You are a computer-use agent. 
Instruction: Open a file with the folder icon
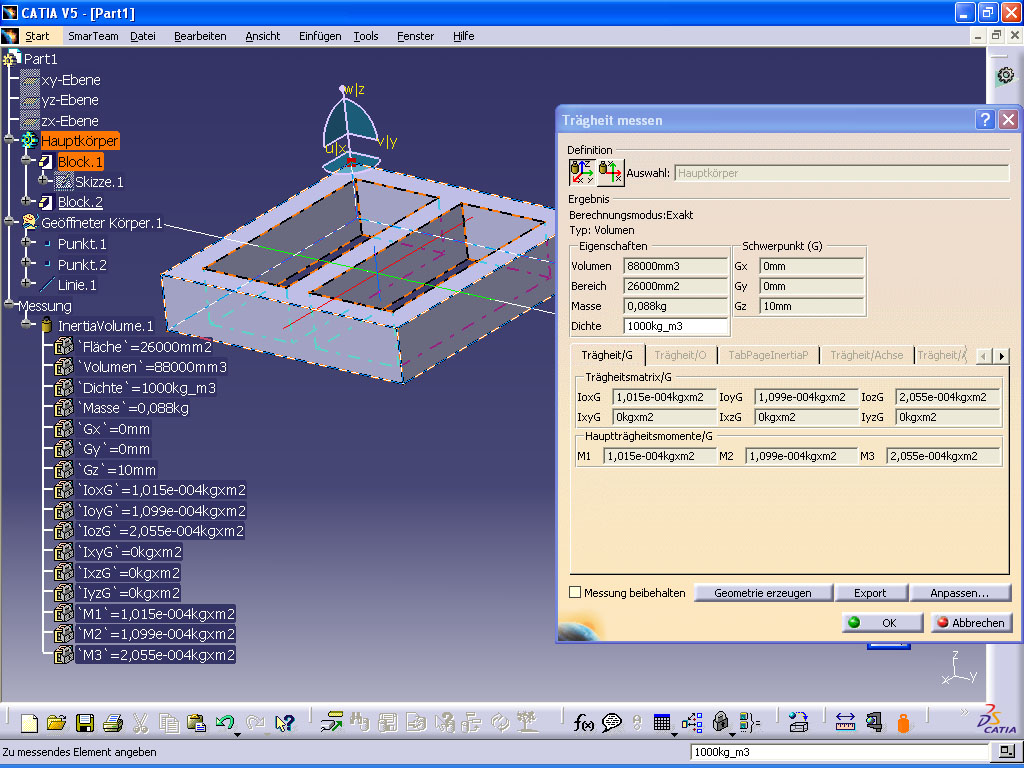pos(57,722)
